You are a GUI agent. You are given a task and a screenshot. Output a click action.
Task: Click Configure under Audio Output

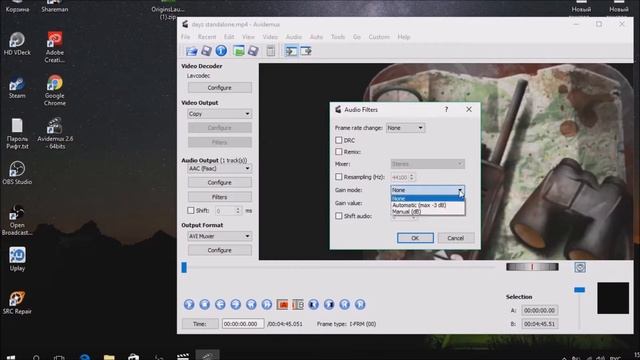click(x=220, y=182)
